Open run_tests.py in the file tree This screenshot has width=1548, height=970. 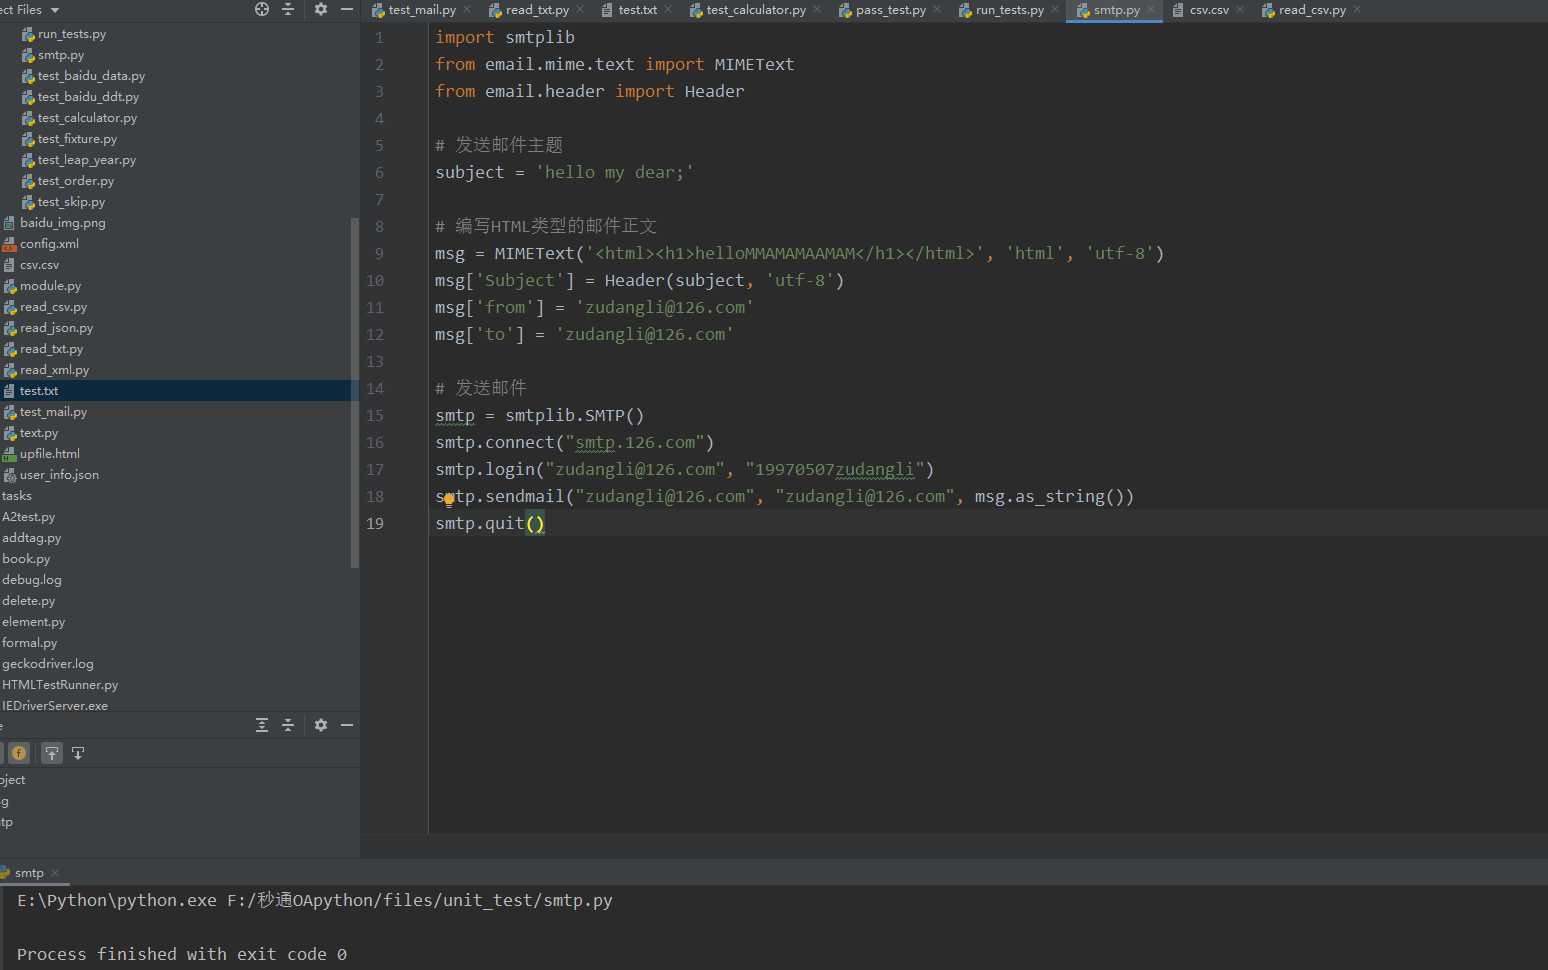point(72,34)
